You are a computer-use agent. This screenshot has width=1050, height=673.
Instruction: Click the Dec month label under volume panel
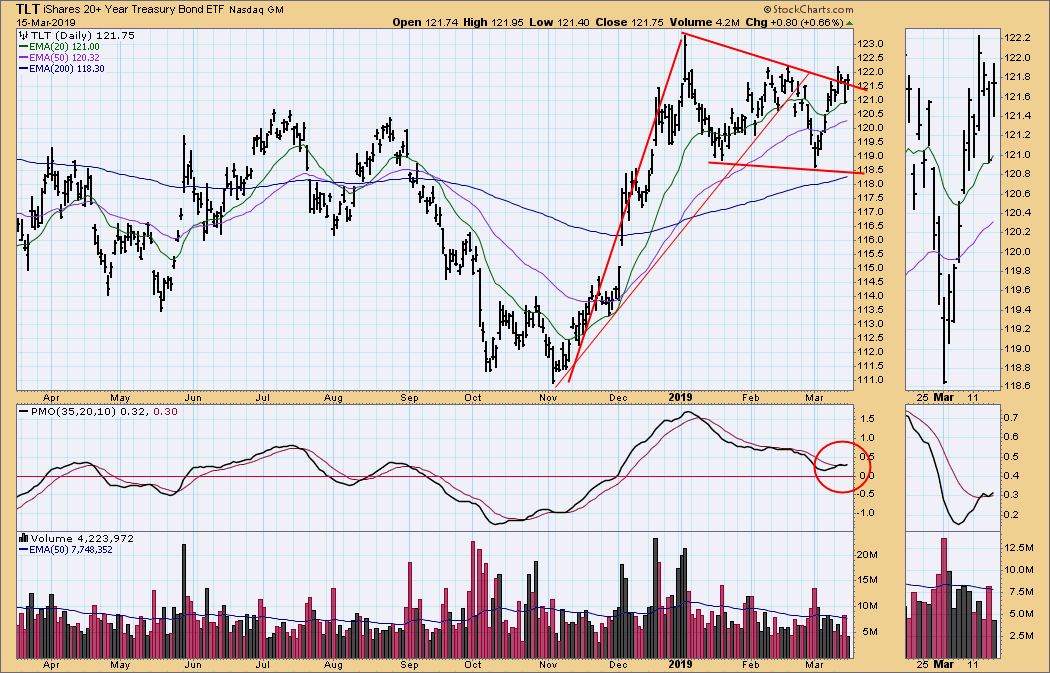coord(618,665)
